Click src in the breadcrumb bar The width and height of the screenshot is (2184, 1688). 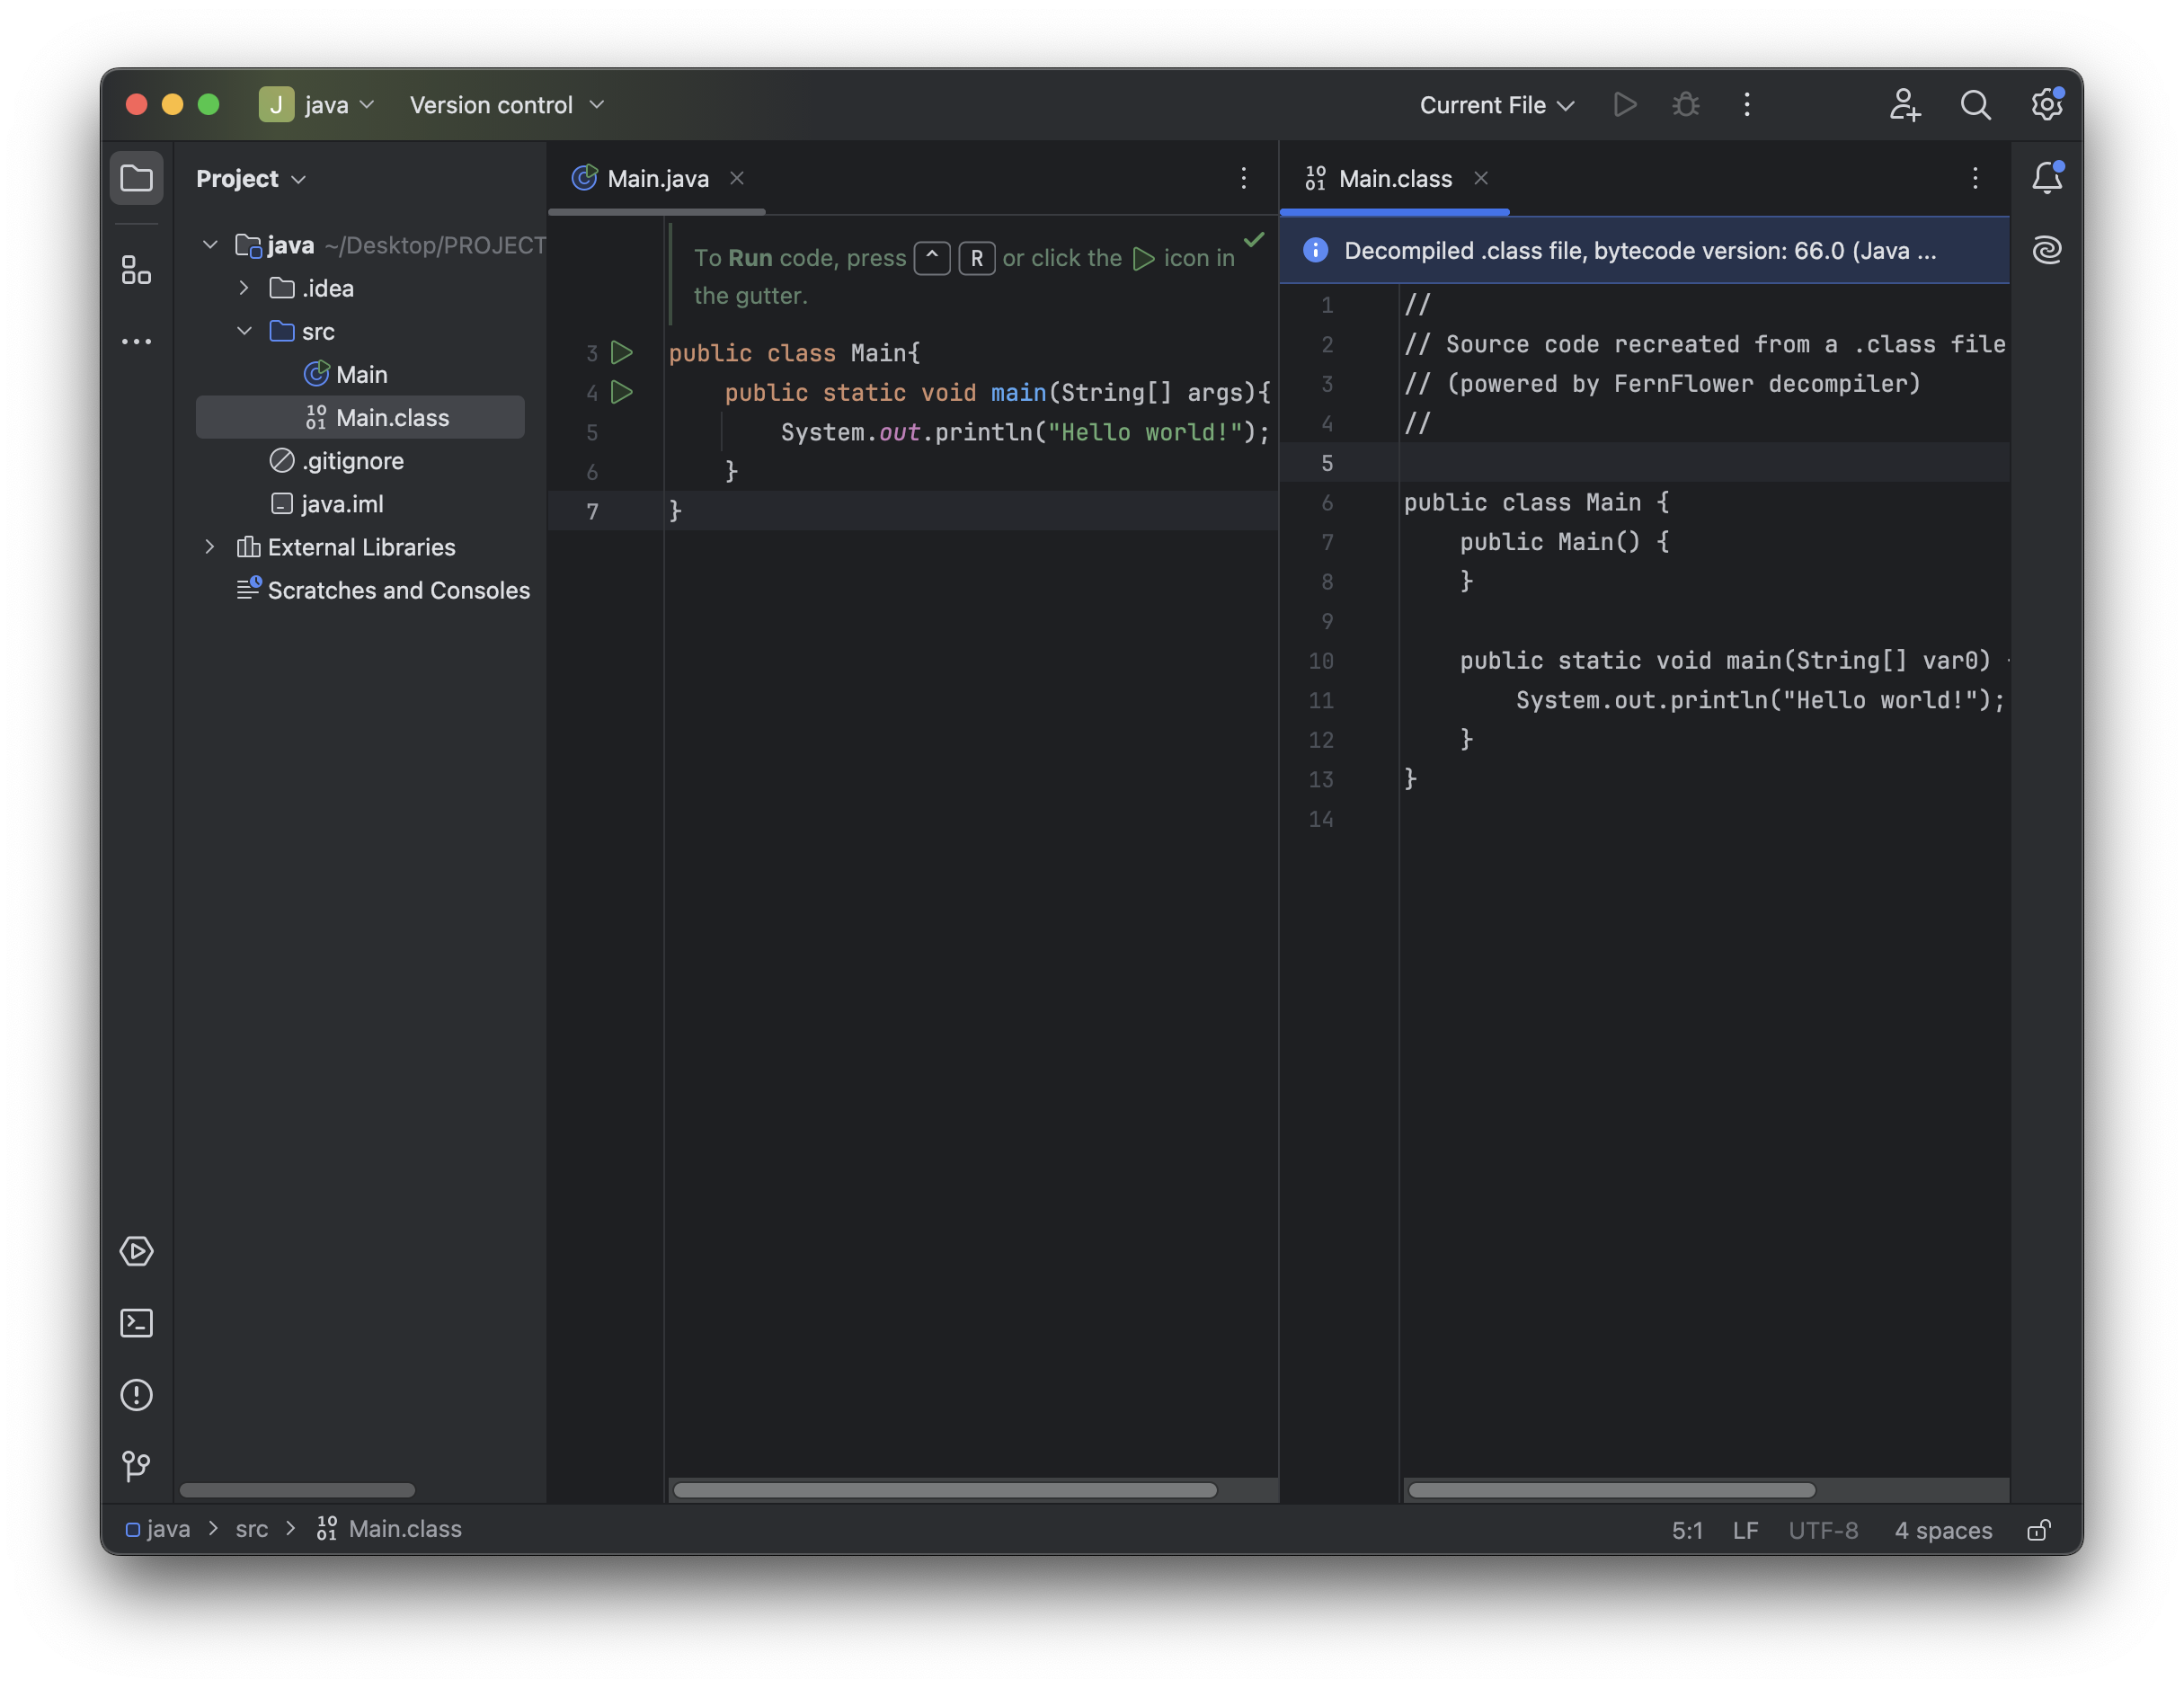tap(252, 1529)
